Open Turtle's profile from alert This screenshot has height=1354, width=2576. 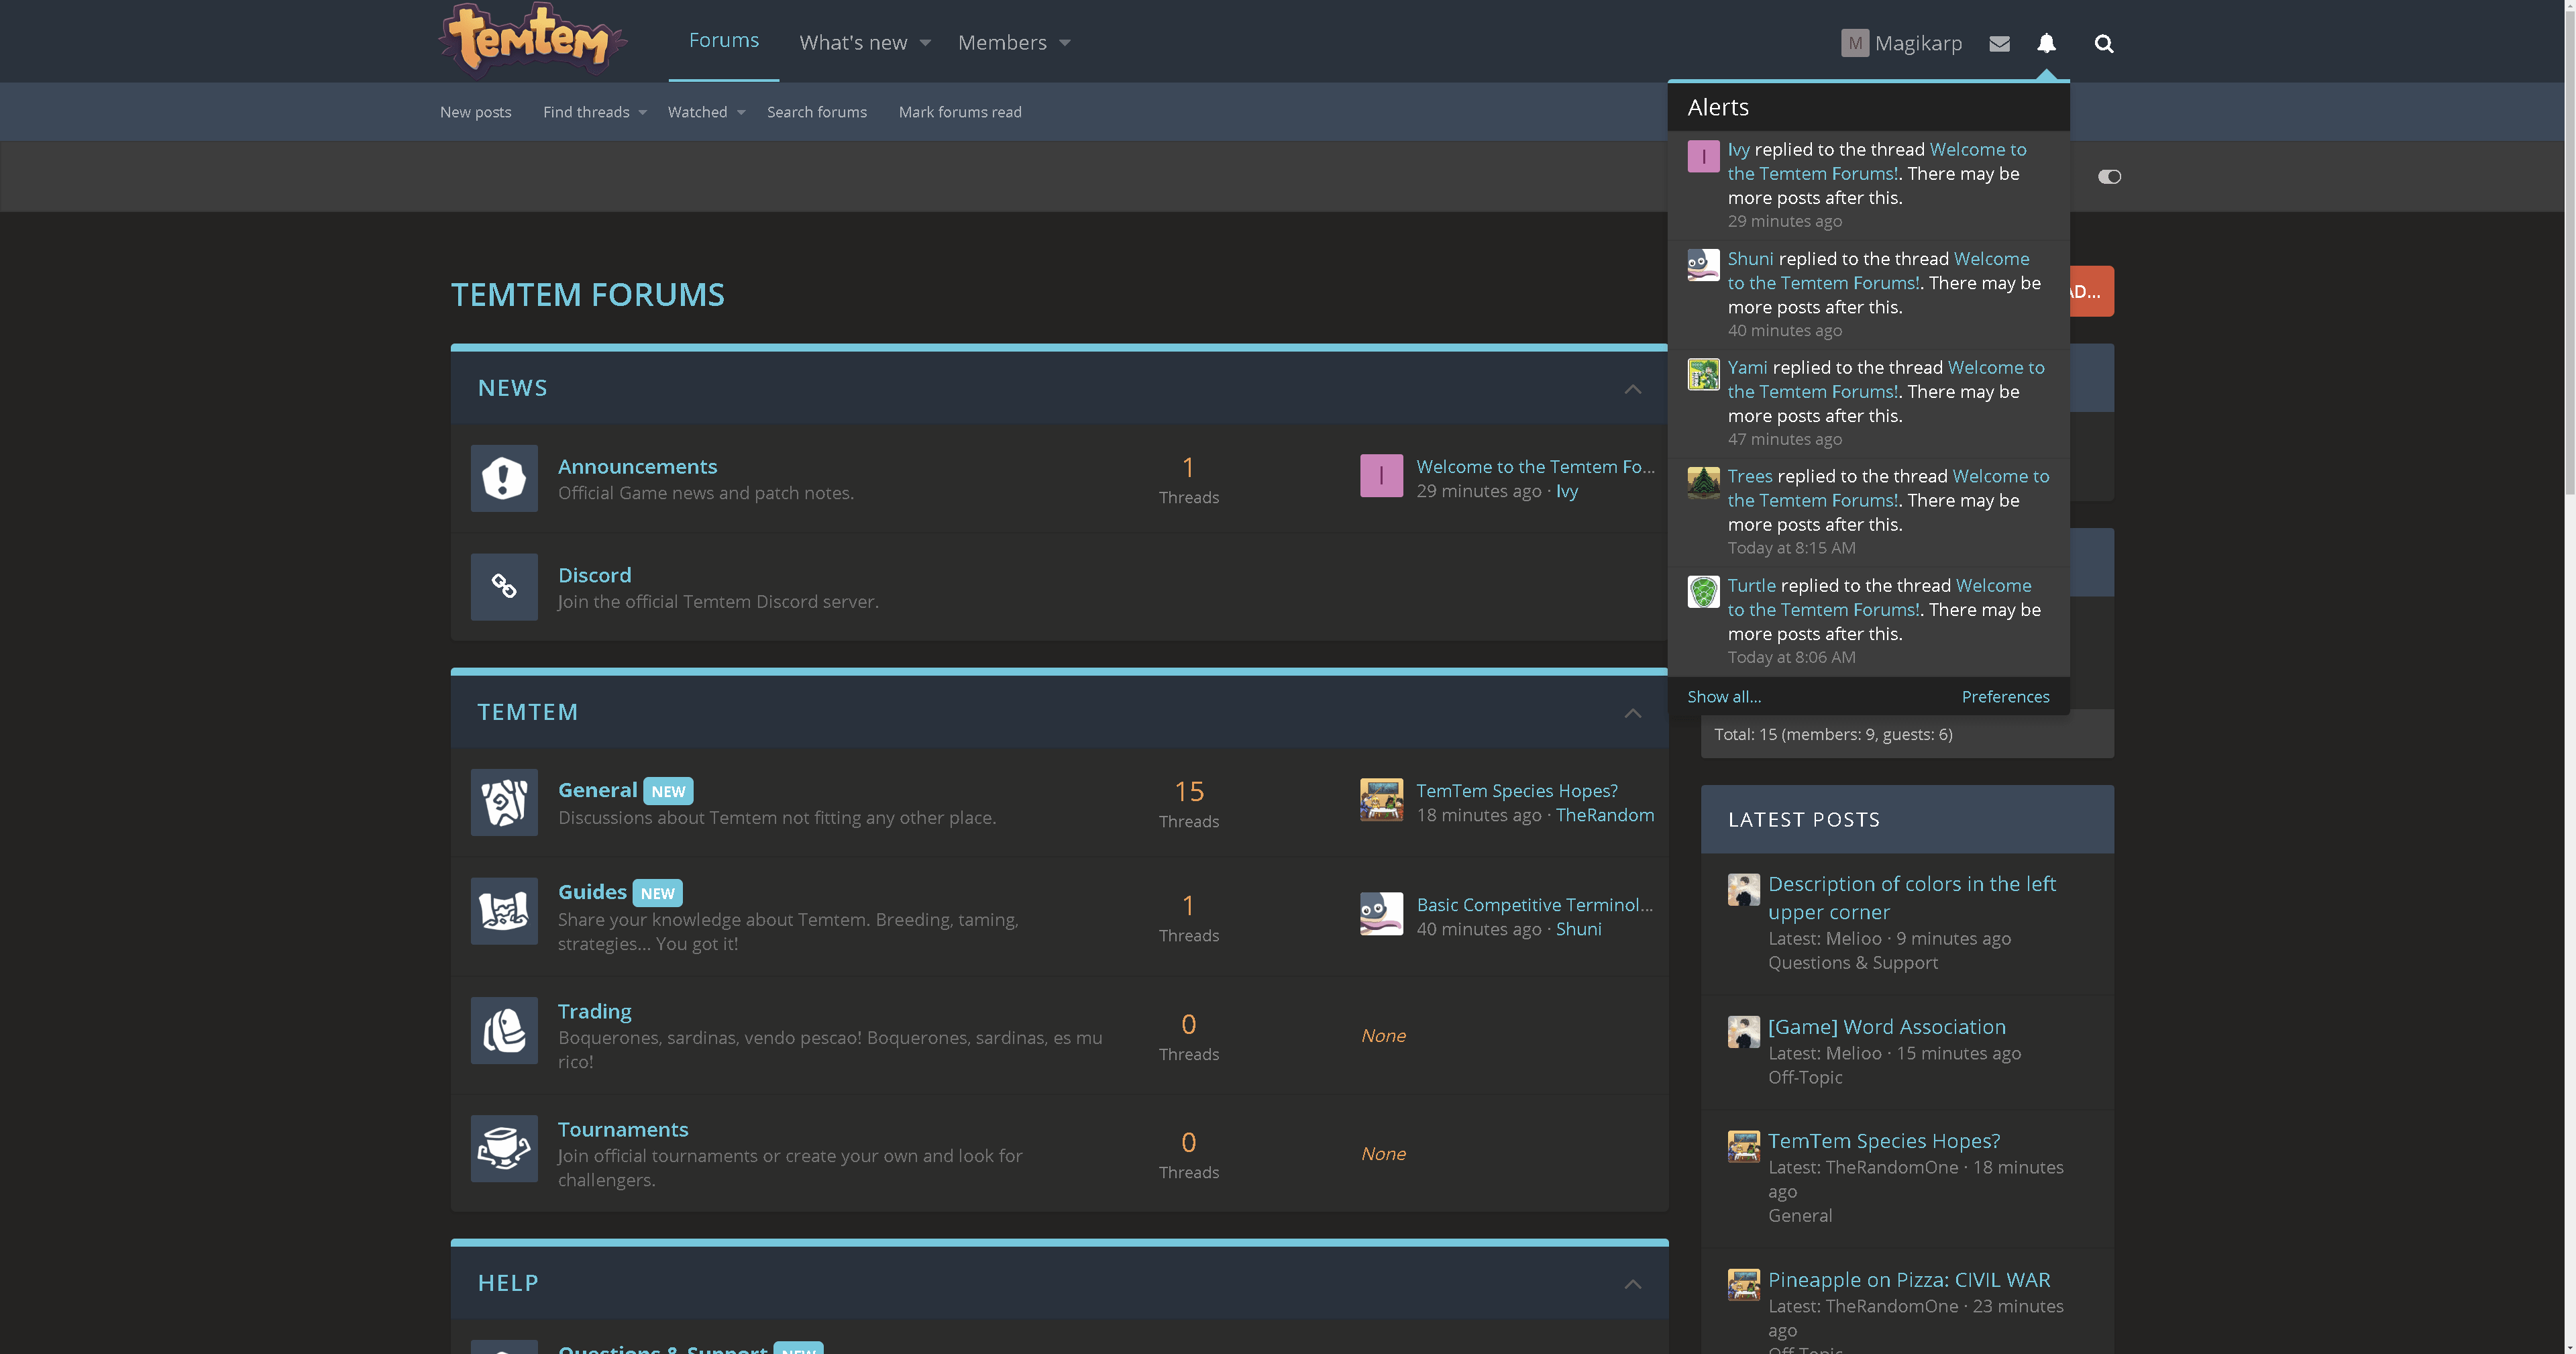click(x=1752, y=586)
